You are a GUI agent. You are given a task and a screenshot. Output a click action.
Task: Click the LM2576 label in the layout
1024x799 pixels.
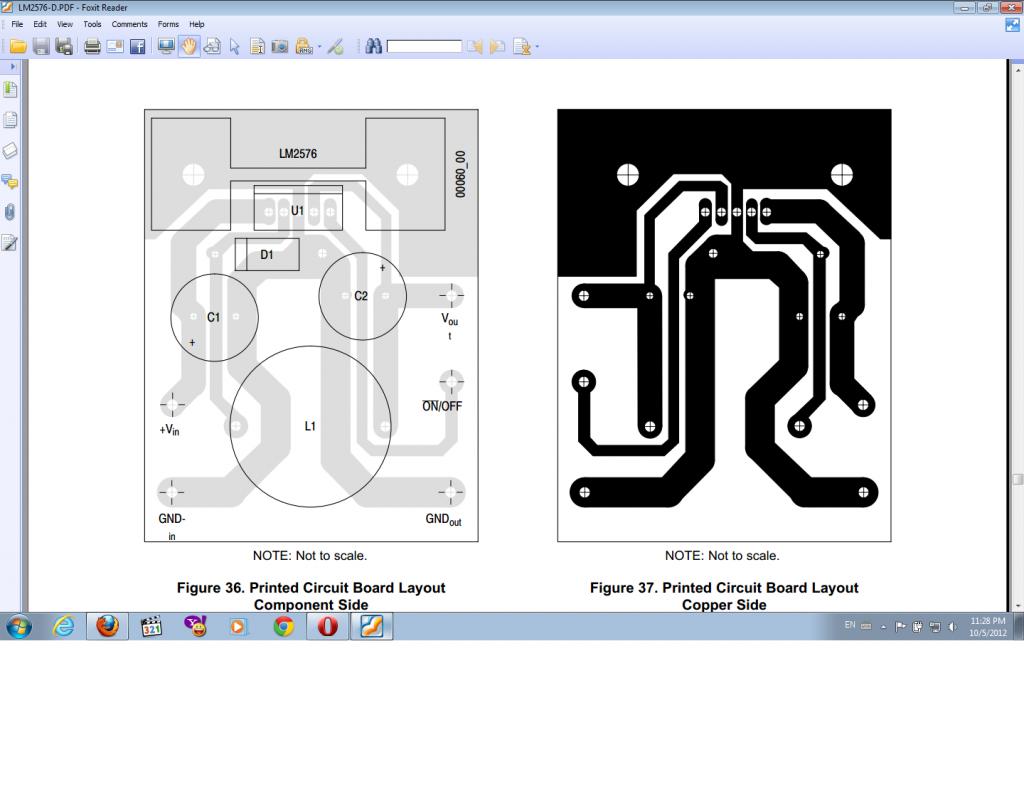click(298, 154)
